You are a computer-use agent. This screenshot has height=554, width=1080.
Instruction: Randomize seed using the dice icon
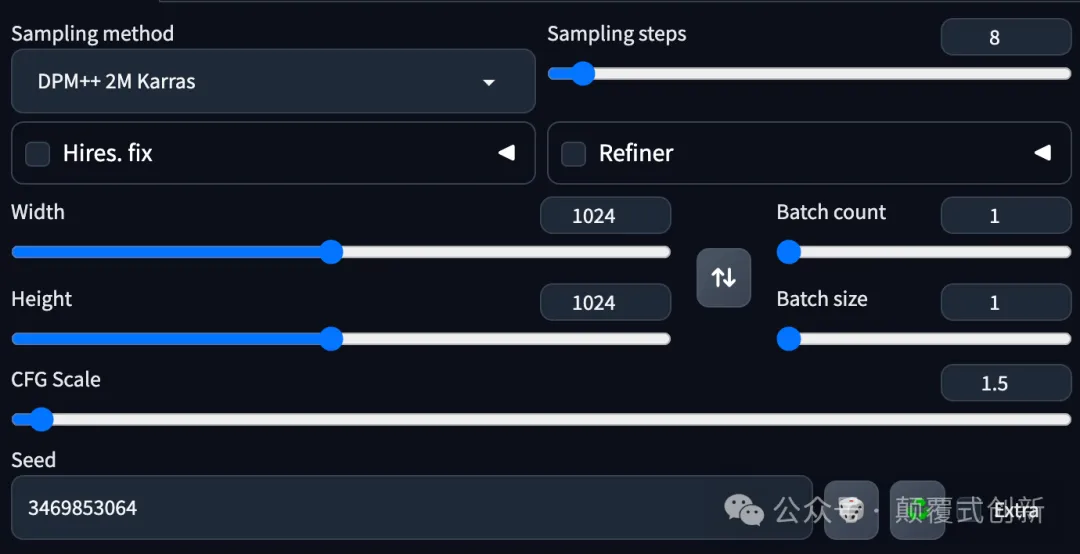coord(851,511)
